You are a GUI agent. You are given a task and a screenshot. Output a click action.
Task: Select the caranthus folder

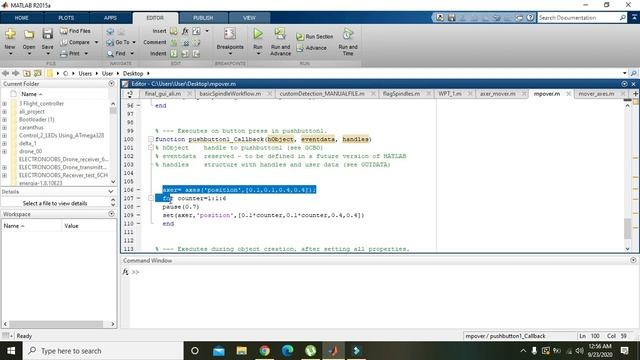coord(31,127)
